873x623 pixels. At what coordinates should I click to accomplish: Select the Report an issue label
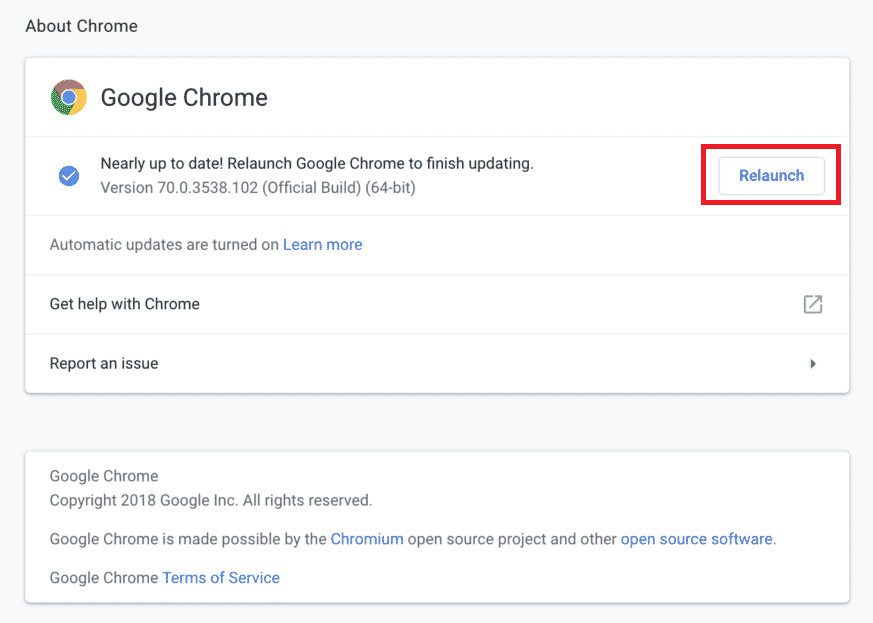pos(104,364)
